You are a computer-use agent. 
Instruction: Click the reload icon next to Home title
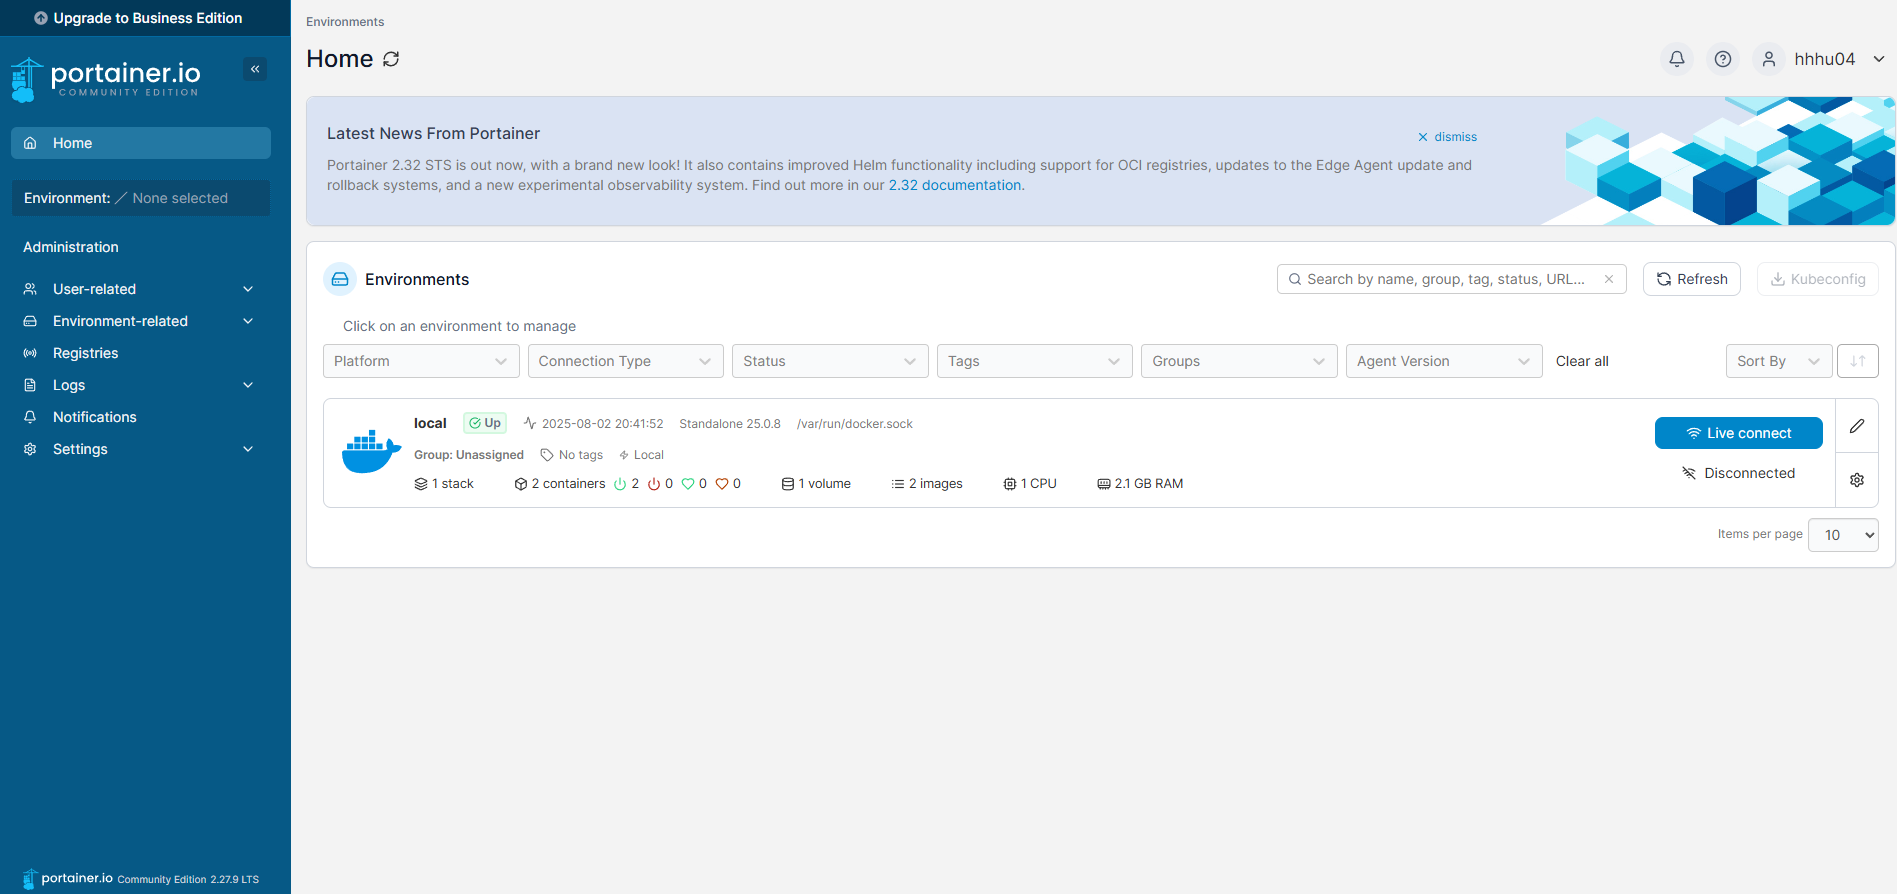point(391,59)
